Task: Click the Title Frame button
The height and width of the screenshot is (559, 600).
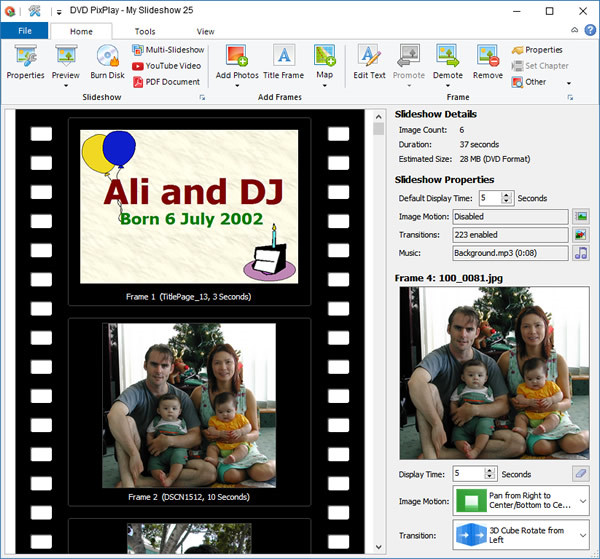Action: tap(283, 62)
